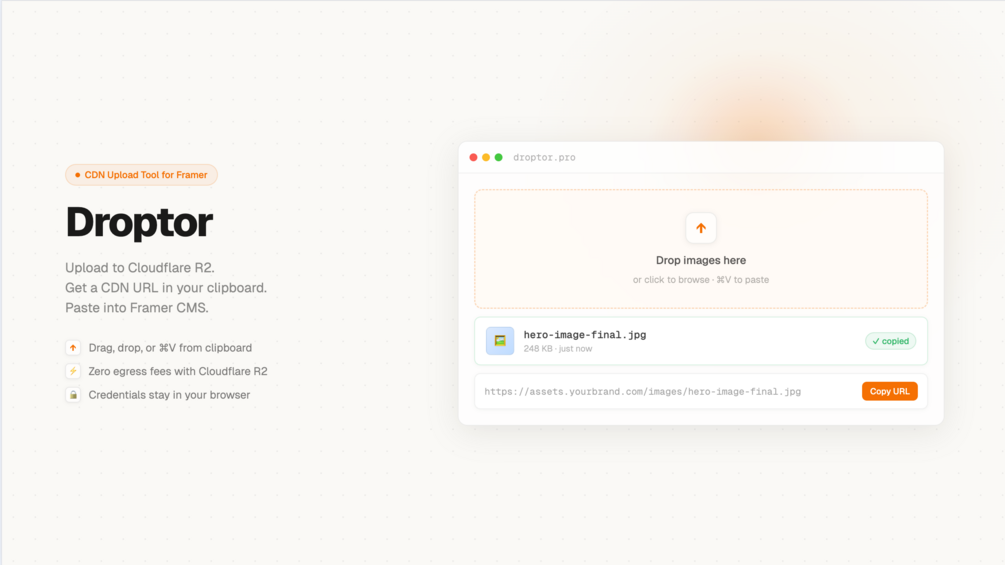Screen dimensions: 1005x565
Task: Click the CDN Upload Tool for Framer badge
Action: (141, 175)
